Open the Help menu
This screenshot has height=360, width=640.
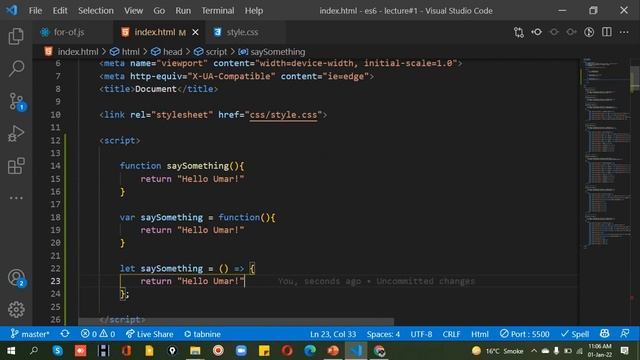click(253, 11)
